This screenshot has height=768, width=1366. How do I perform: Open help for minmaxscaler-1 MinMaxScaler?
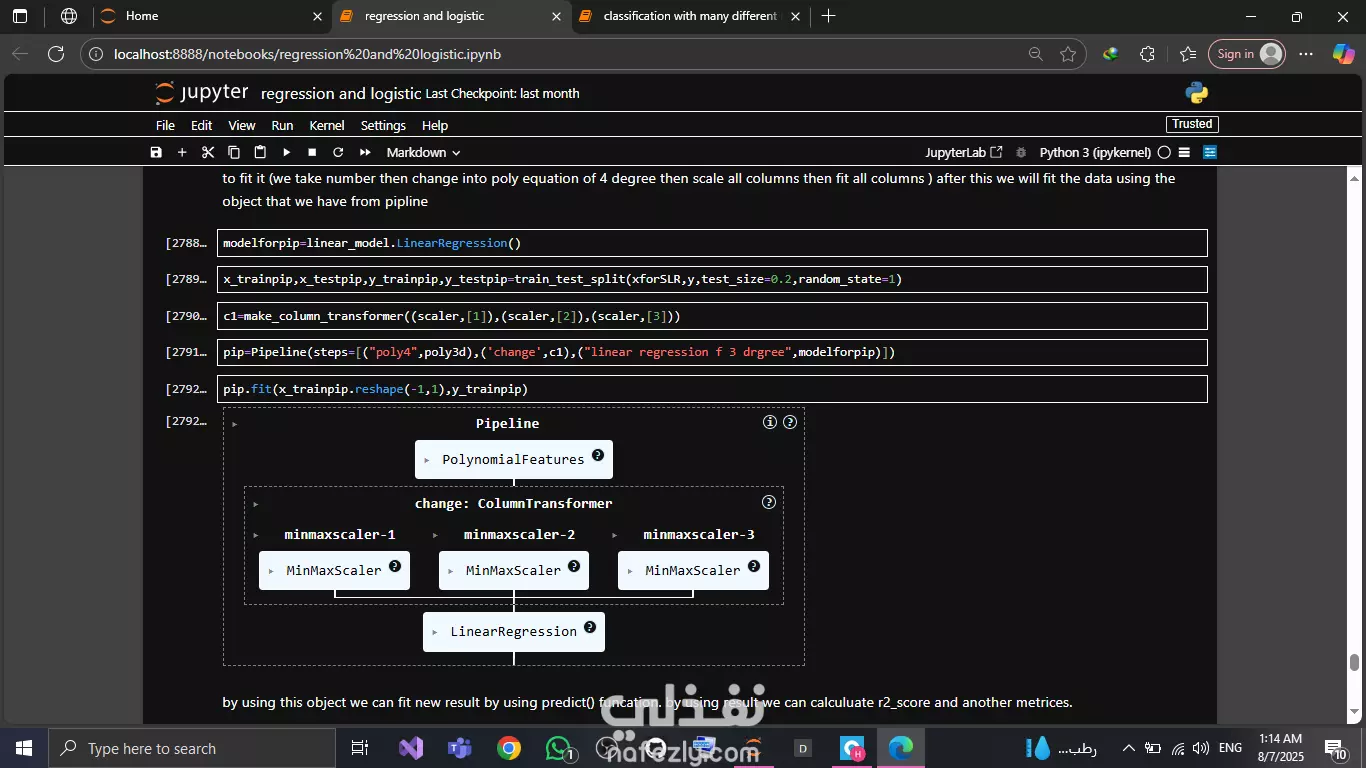coord(395,566)
